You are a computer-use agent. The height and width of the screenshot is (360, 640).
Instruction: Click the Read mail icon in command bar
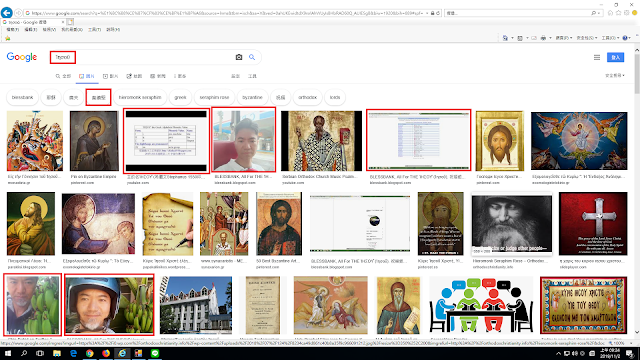(534, 38)
